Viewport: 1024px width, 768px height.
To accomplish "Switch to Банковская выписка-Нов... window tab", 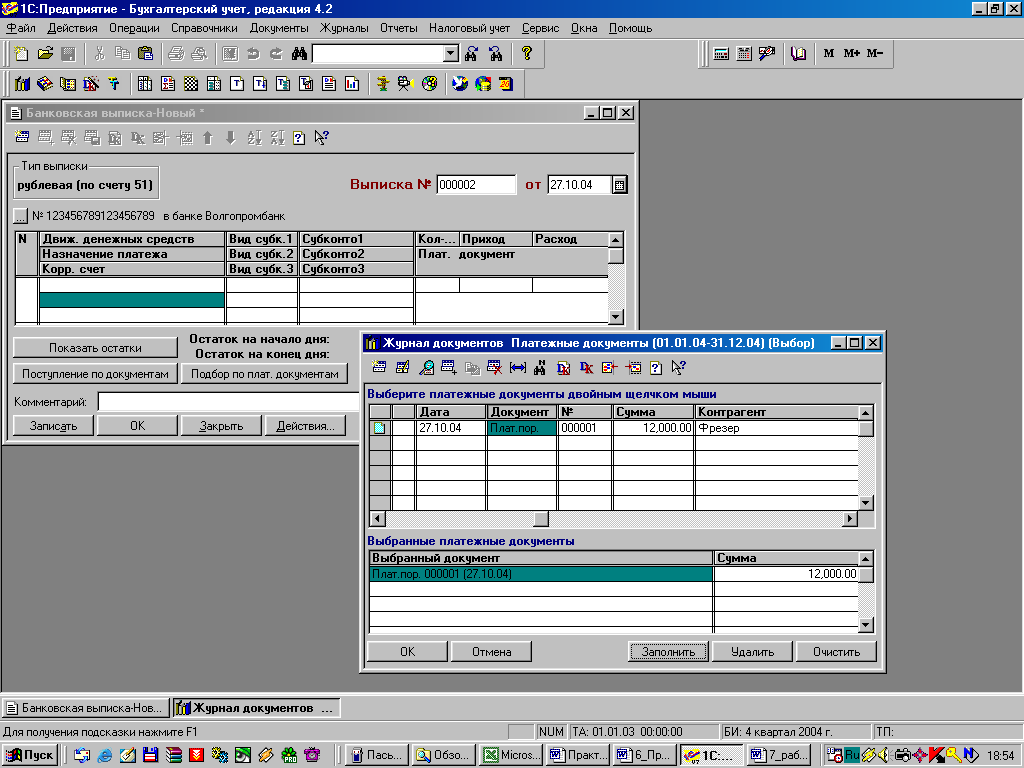I will pyautogui.click(x=86, y=708).
